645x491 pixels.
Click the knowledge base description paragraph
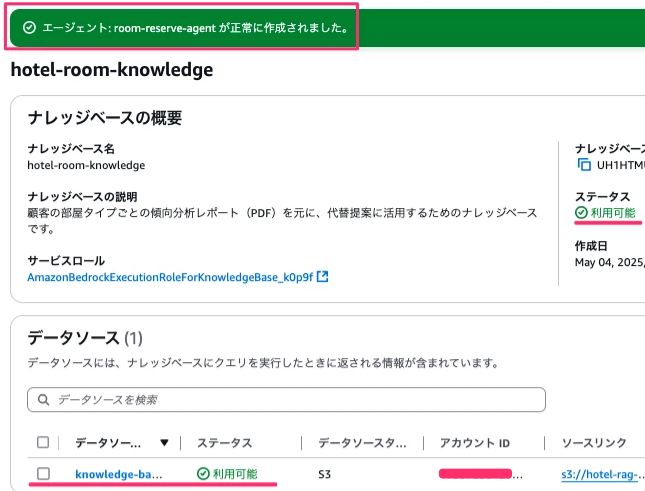(282, 220)
